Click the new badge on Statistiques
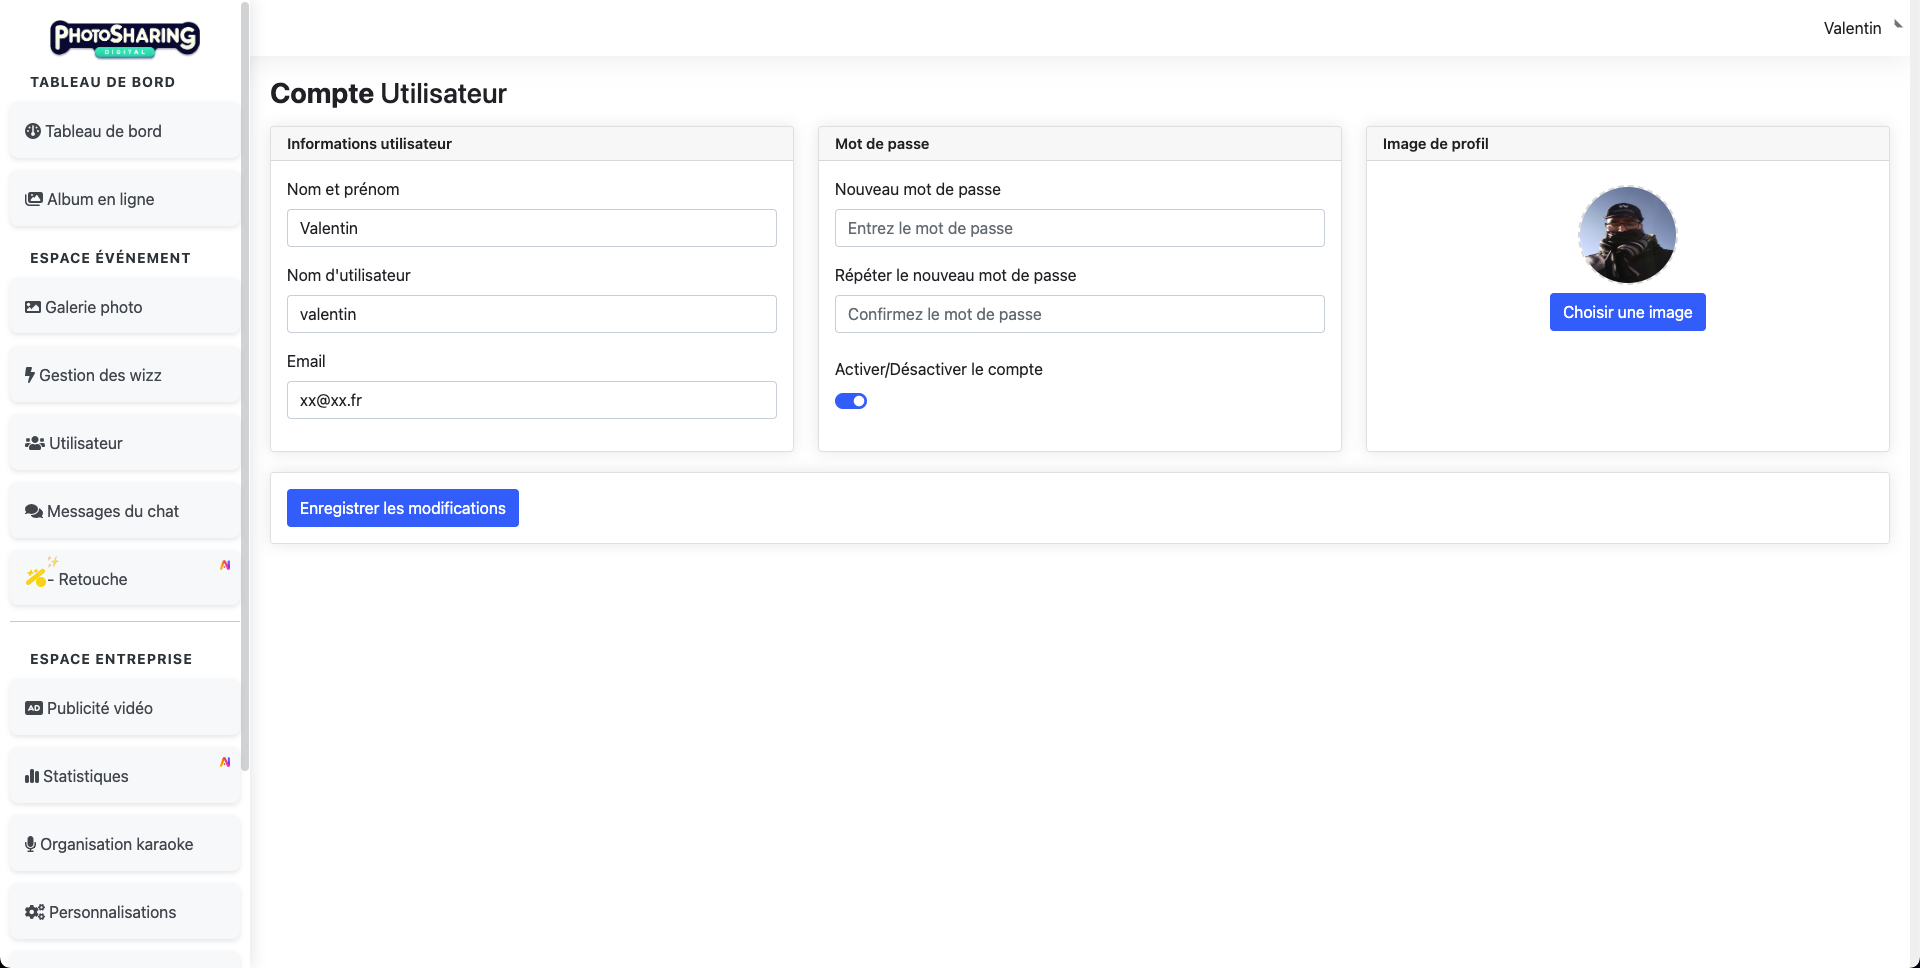 [x=225, y=762]
